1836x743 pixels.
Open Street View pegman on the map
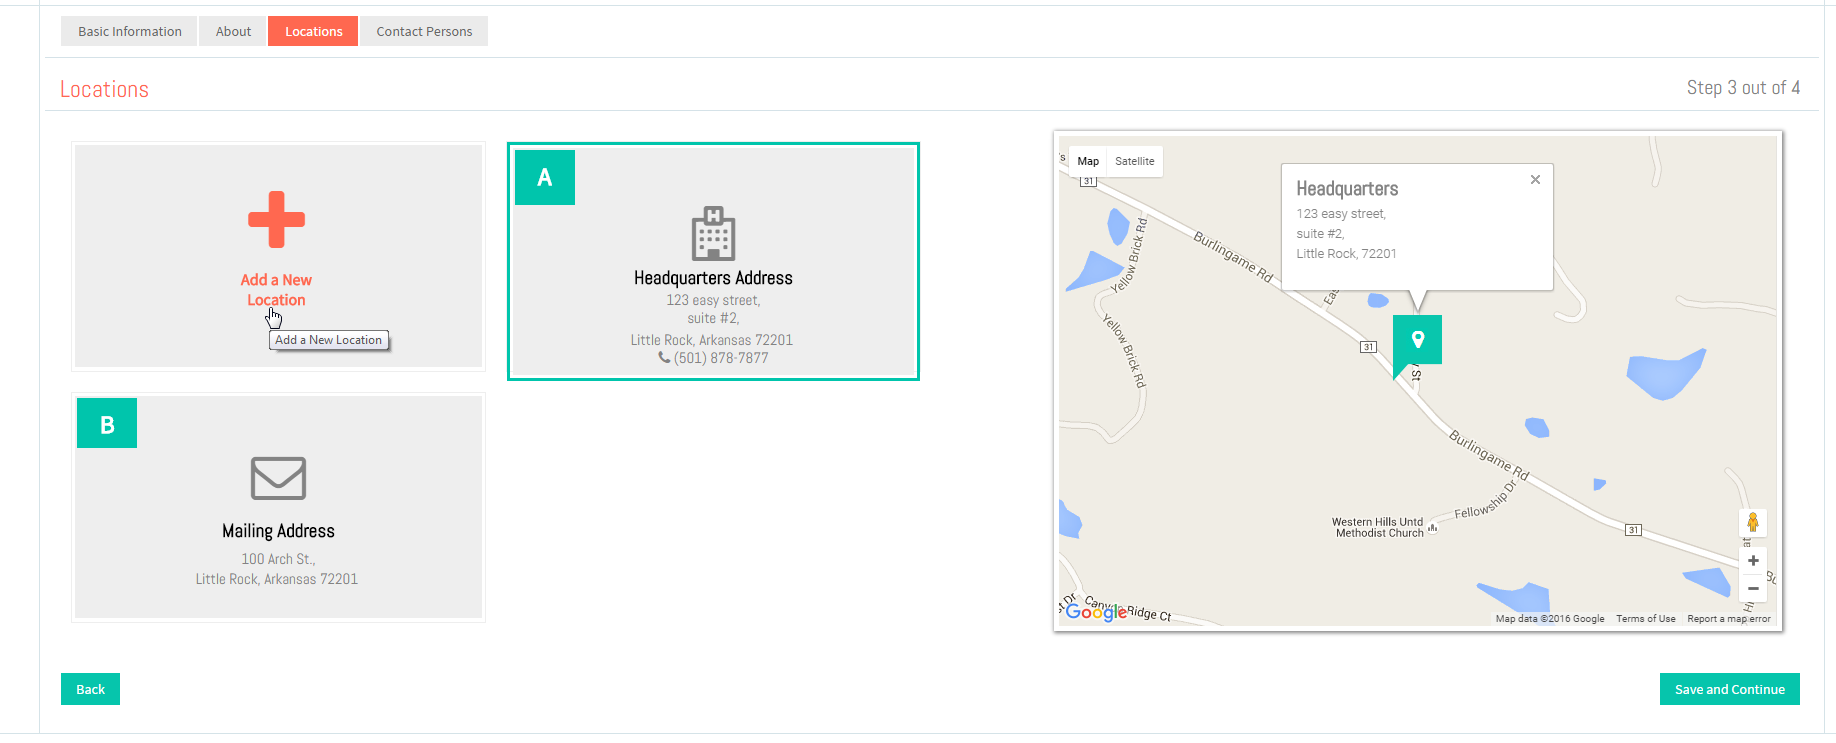pos(1752,522)
